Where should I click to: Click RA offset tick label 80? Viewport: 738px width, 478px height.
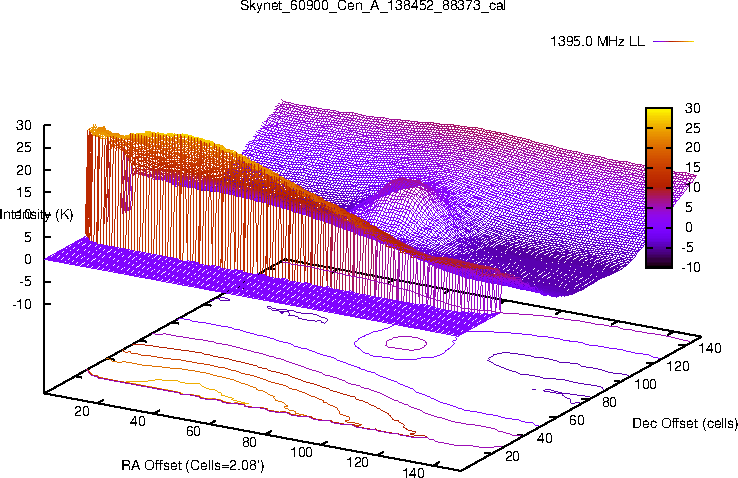[249, 442]
